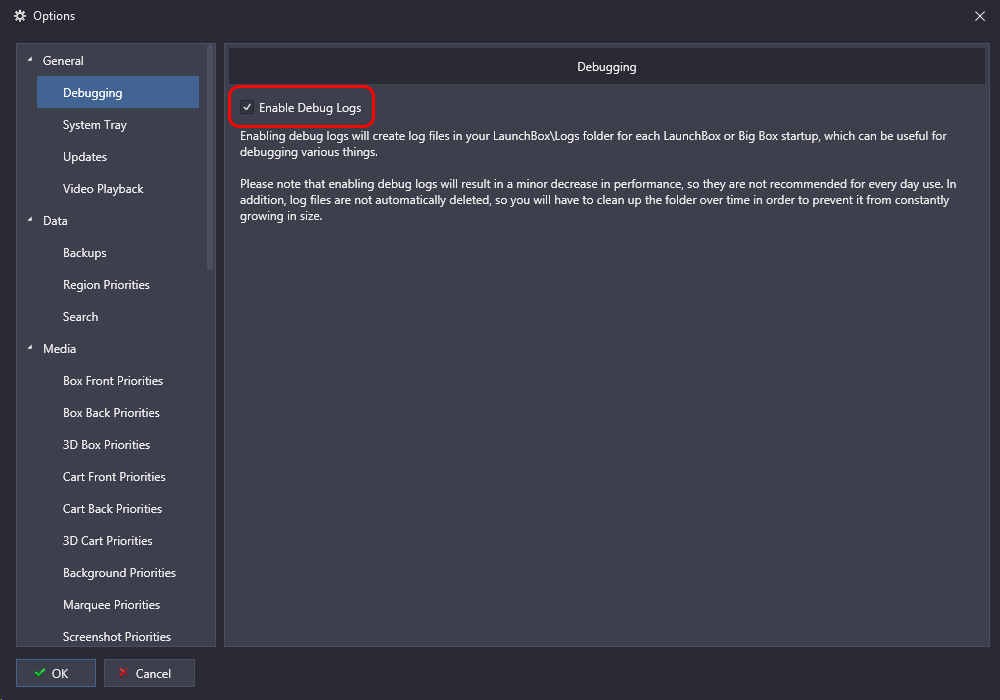Click the red X icon on Cancel button
The height and width of the screenshot is (700, 1000).
point(124,673)
